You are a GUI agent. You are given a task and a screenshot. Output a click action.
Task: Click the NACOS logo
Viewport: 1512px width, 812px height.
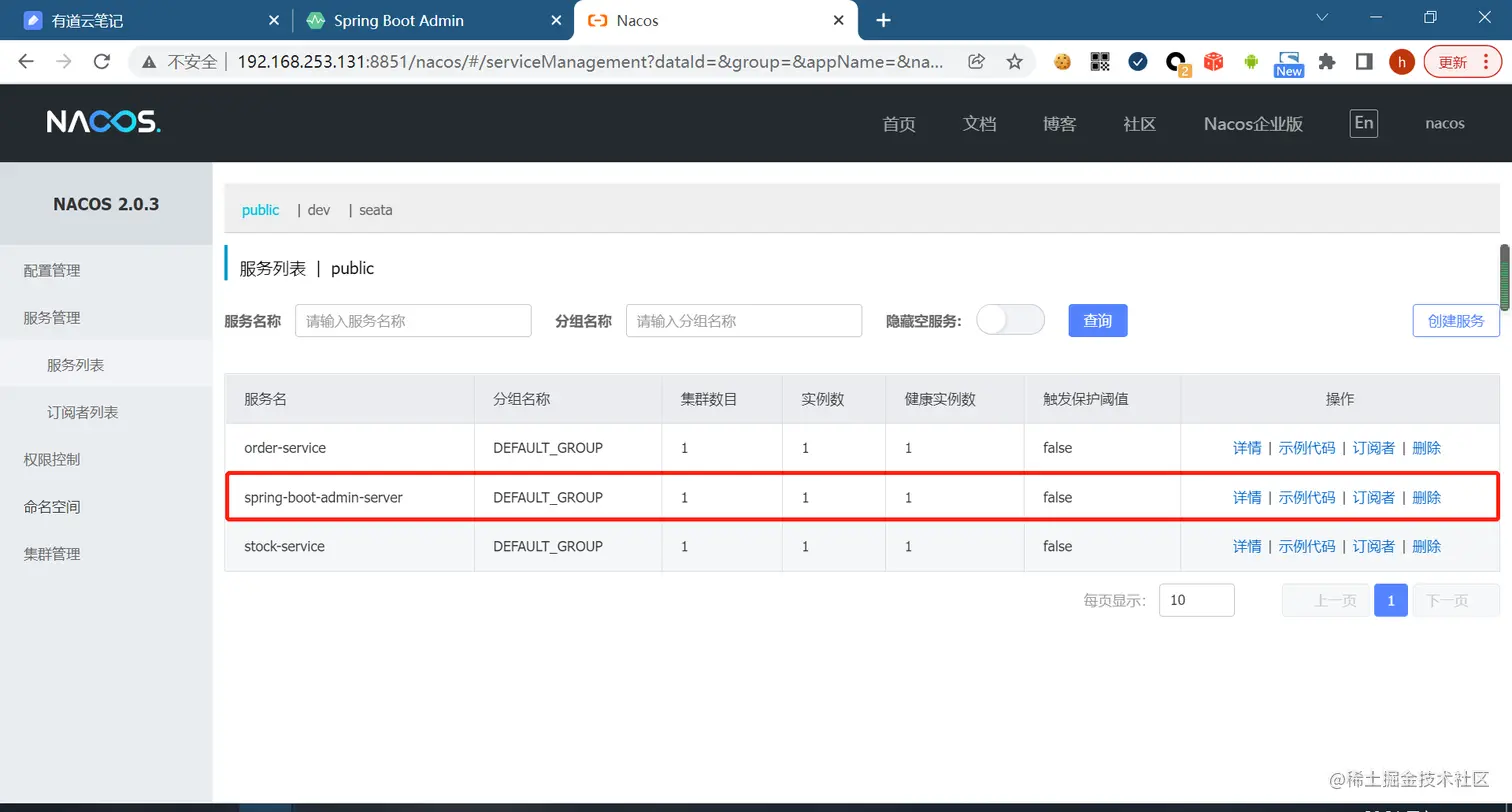coord(103,122)
